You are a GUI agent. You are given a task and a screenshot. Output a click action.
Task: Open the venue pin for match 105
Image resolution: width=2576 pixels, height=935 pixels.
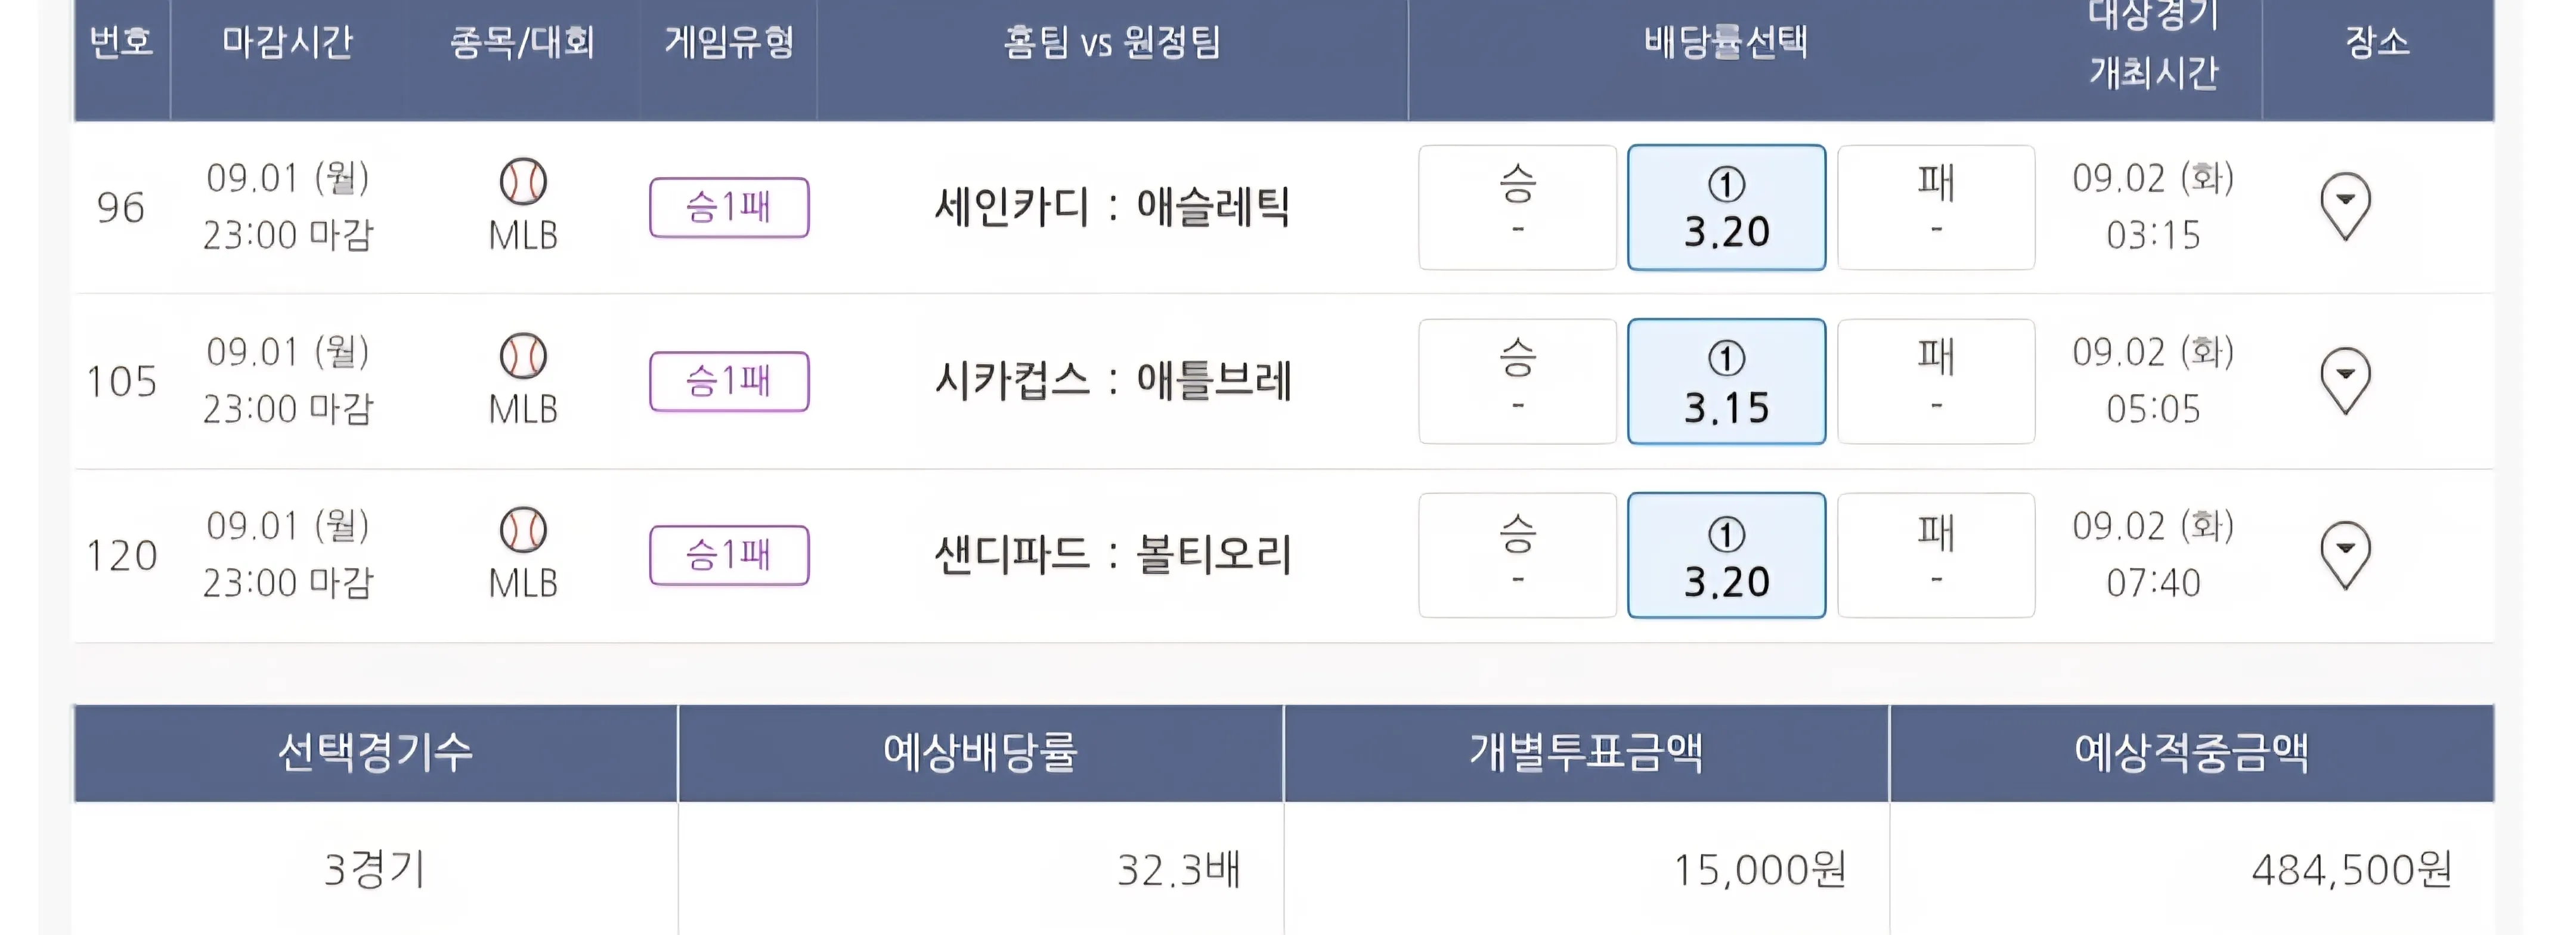[x=2344, y=380]
